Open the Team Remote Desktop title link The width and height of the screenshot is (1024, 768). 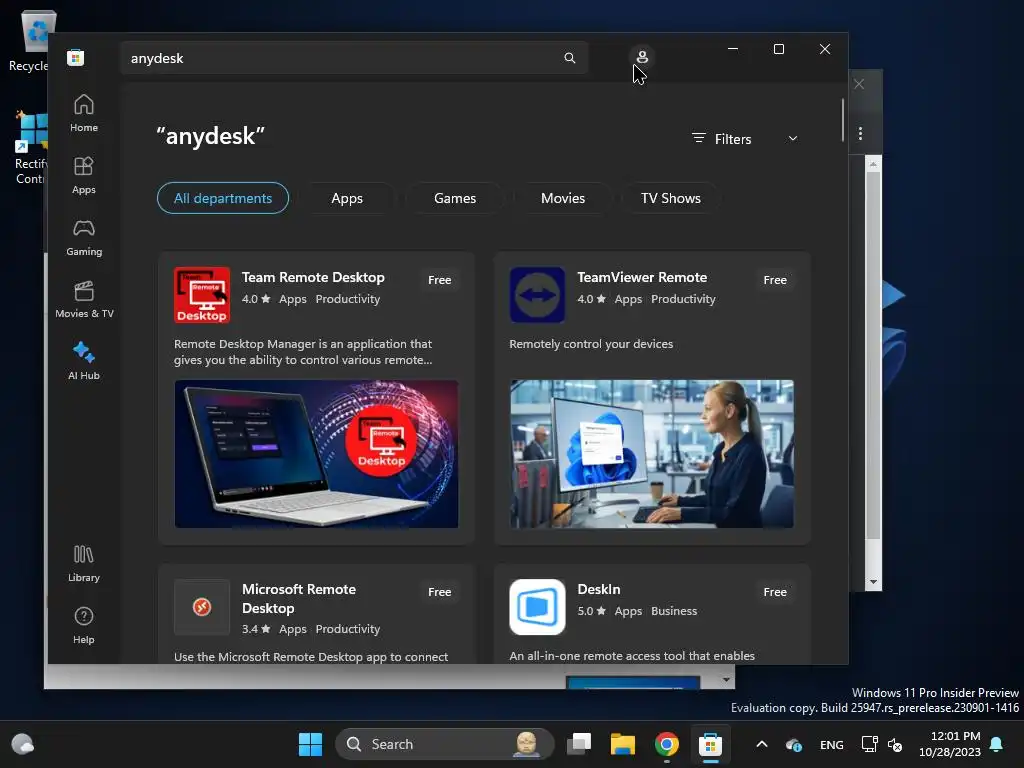click(313, 277)
